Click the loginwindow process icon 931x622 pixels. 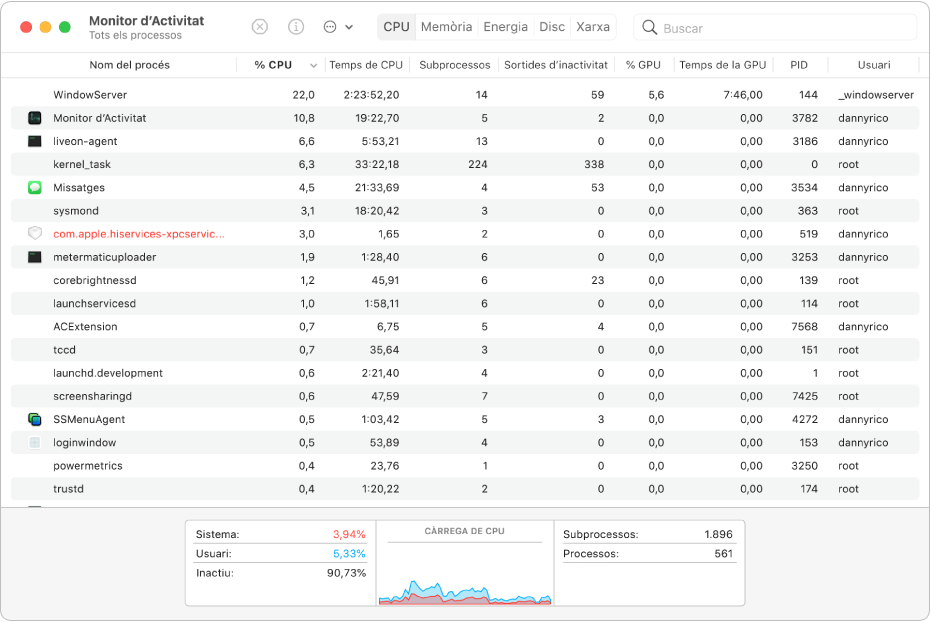pyautogui.click(x=35, y=443)
